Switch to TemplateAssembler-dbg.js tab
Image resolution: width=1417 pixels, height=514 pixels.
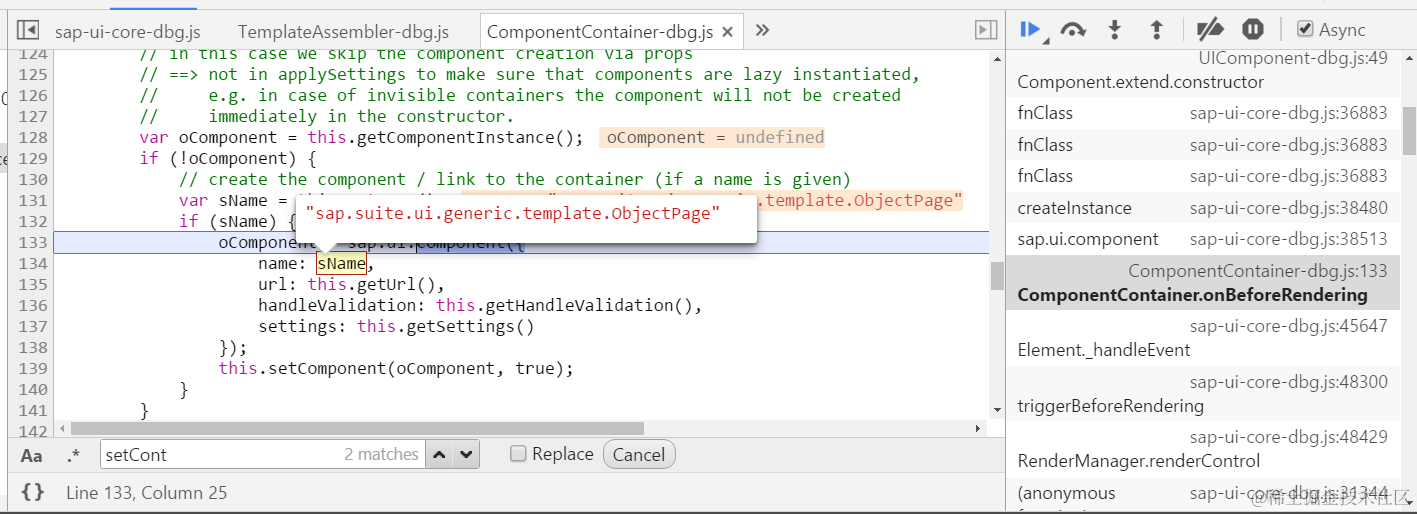click(x=343, y=32)
